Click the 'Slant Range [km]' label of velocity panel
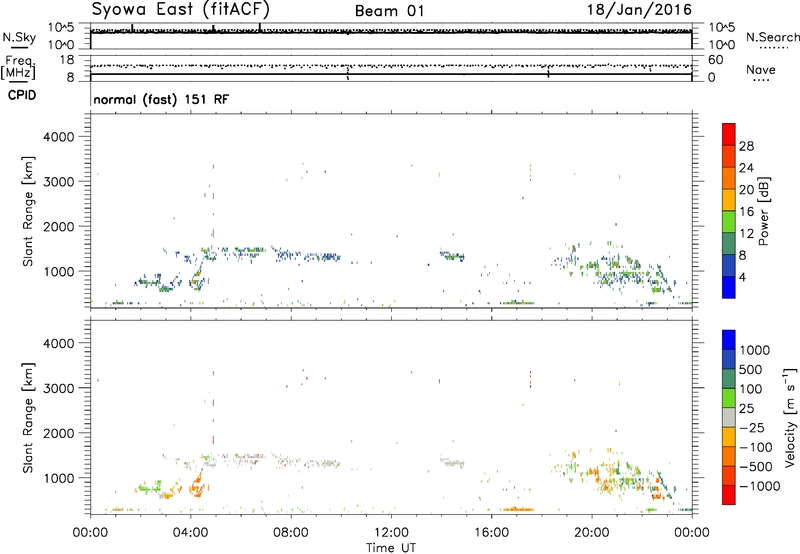Image resolution: width=800 pixels, height=554 pixels. pos(28,418)
